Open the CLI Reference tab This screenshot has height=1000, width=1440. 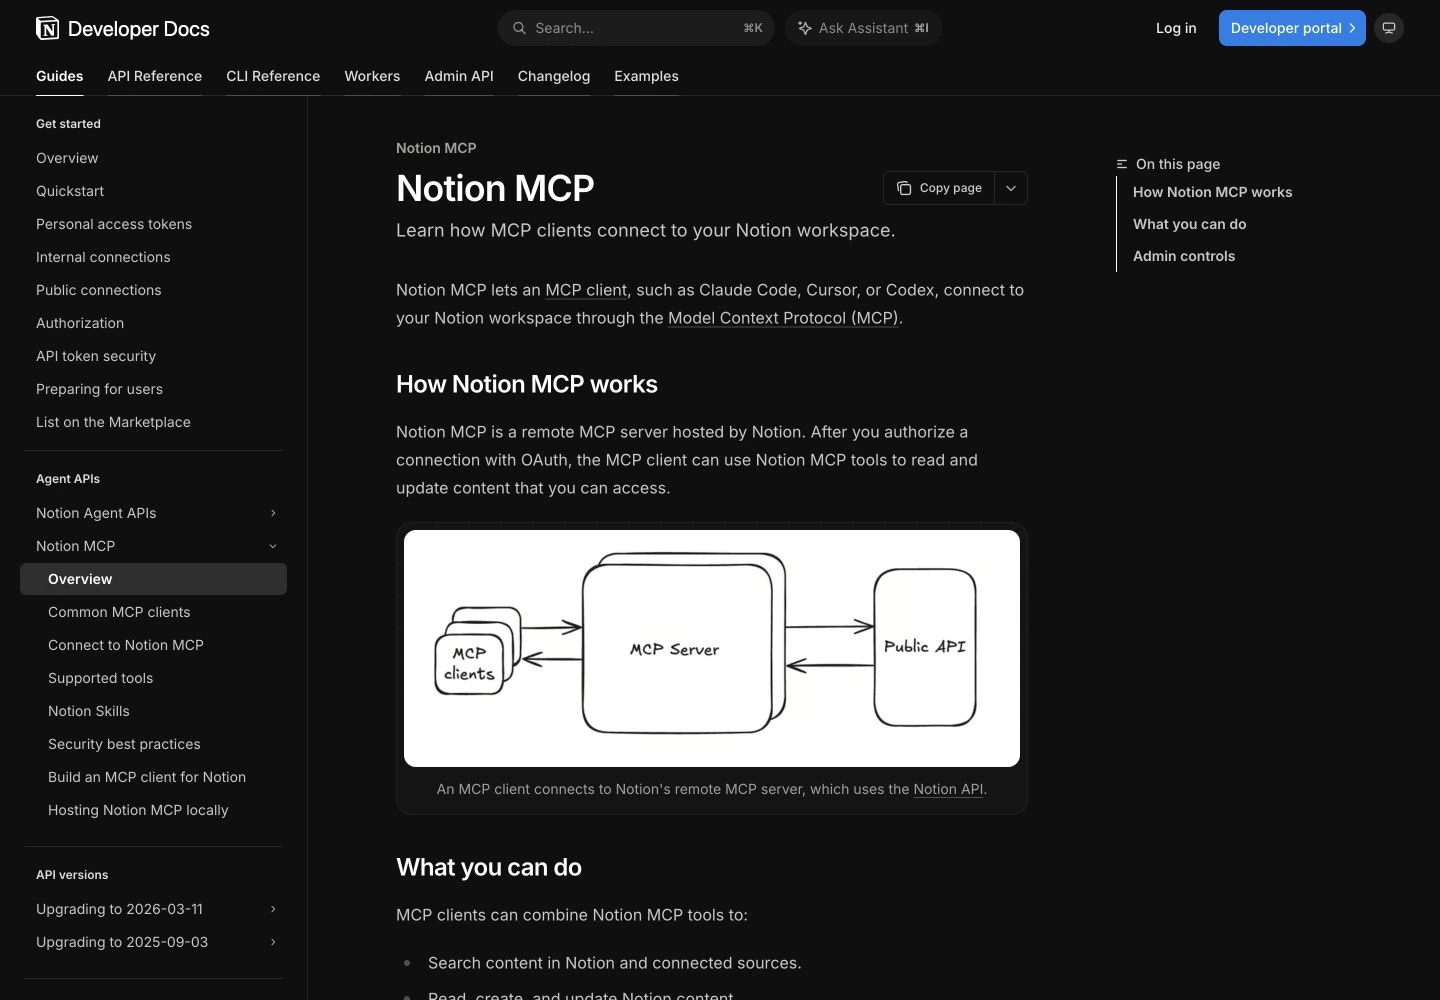273,76
